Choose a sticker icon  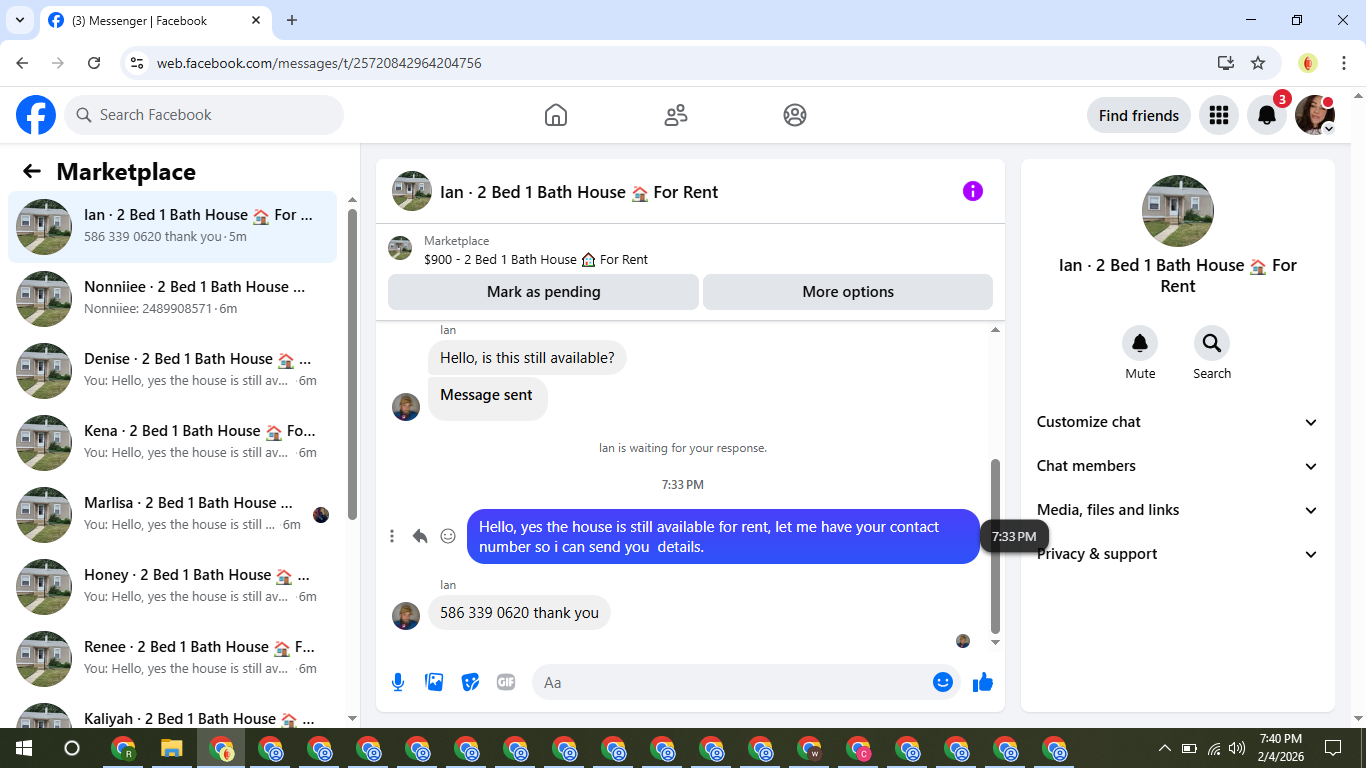click(x=470, y=682)
